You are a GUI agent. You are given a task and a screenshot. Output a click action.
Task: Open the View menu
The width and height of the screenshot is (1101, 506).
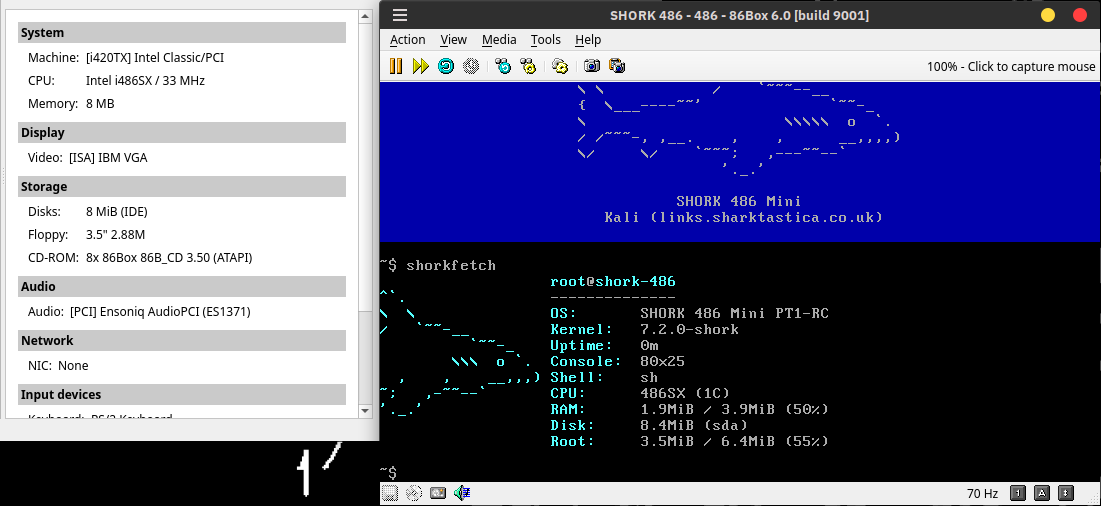pos(454,40)
